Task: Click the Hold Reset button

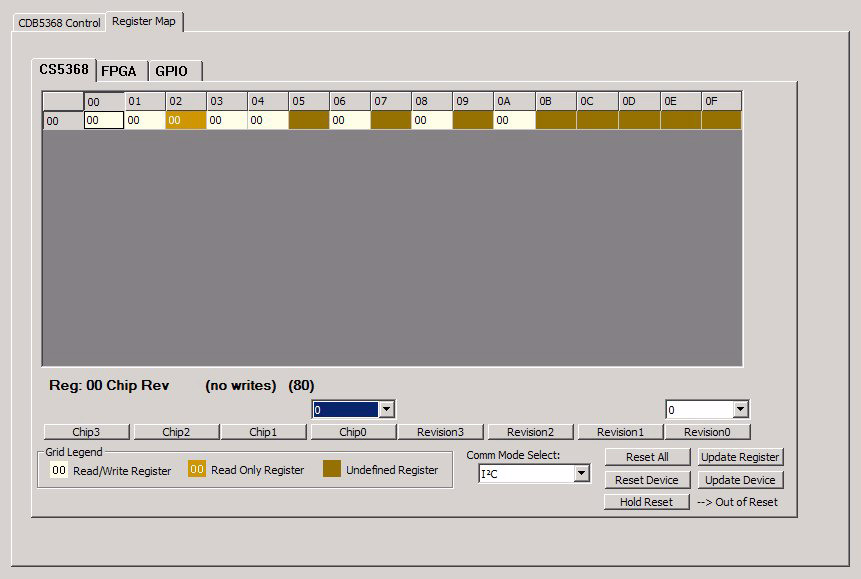Action: 645,502
